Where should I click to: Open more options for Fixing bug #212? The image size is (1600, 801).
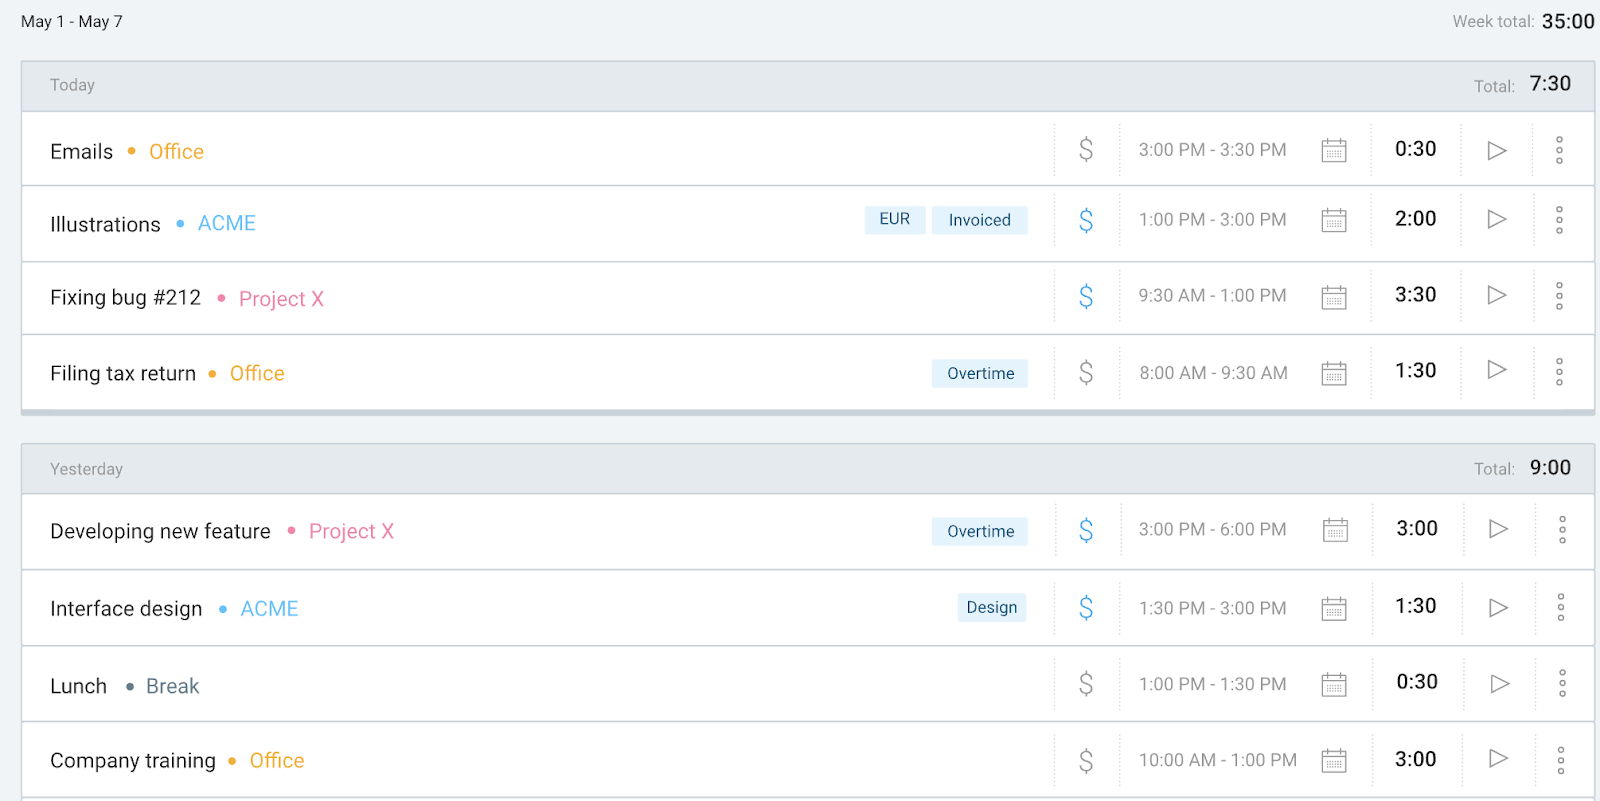(1559, 295)
